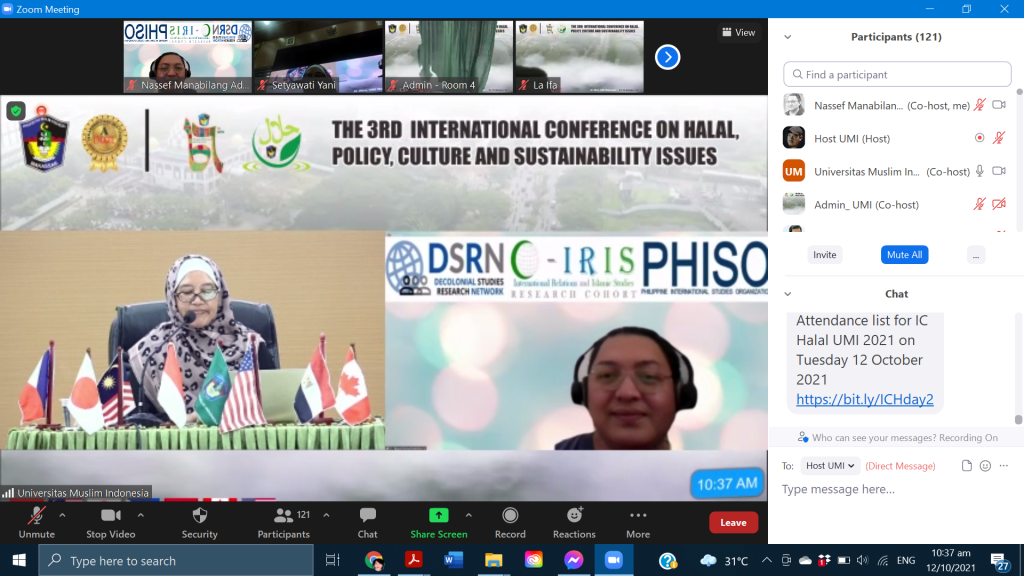Open the bit.ly/ICHday2 attendance link
Image resolution: width=1024 pixels, height=576 pixels.
864,399
